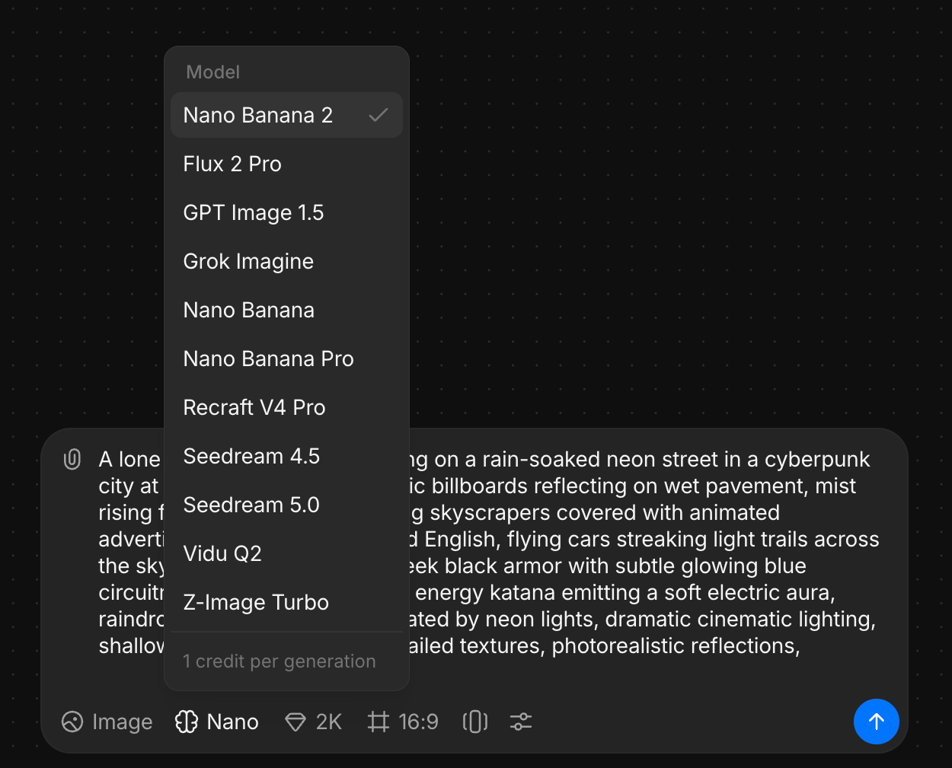Open the Image type dropdown
The image size is (952, 768).
pyautogui.click(x=107, y=722)
